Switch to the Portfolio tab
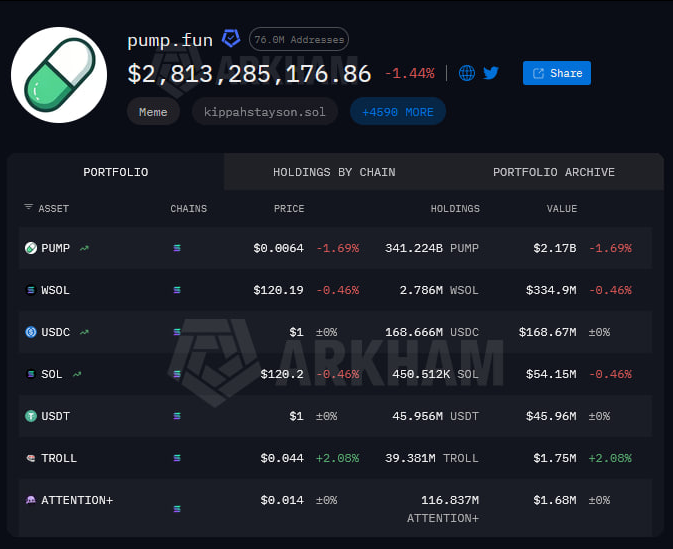 point(115,172)
